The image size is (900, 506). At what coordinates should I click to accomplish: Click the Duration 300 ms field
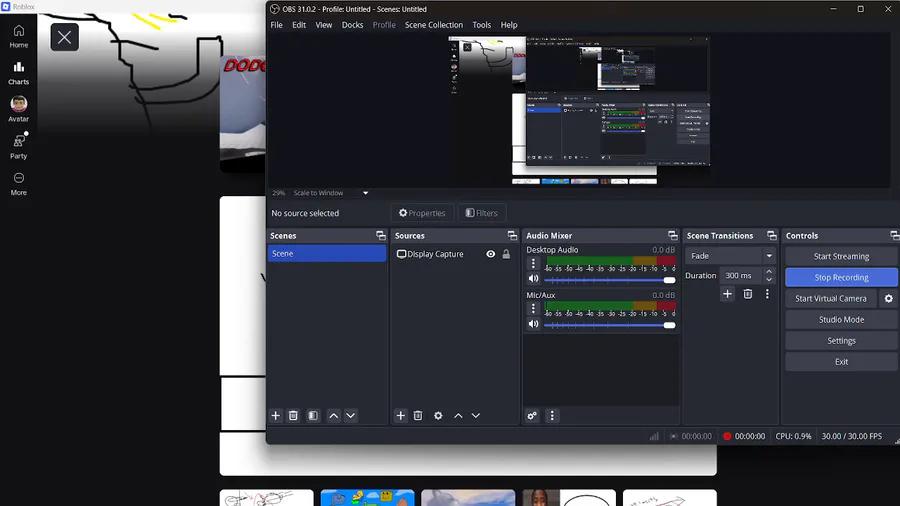742,275
